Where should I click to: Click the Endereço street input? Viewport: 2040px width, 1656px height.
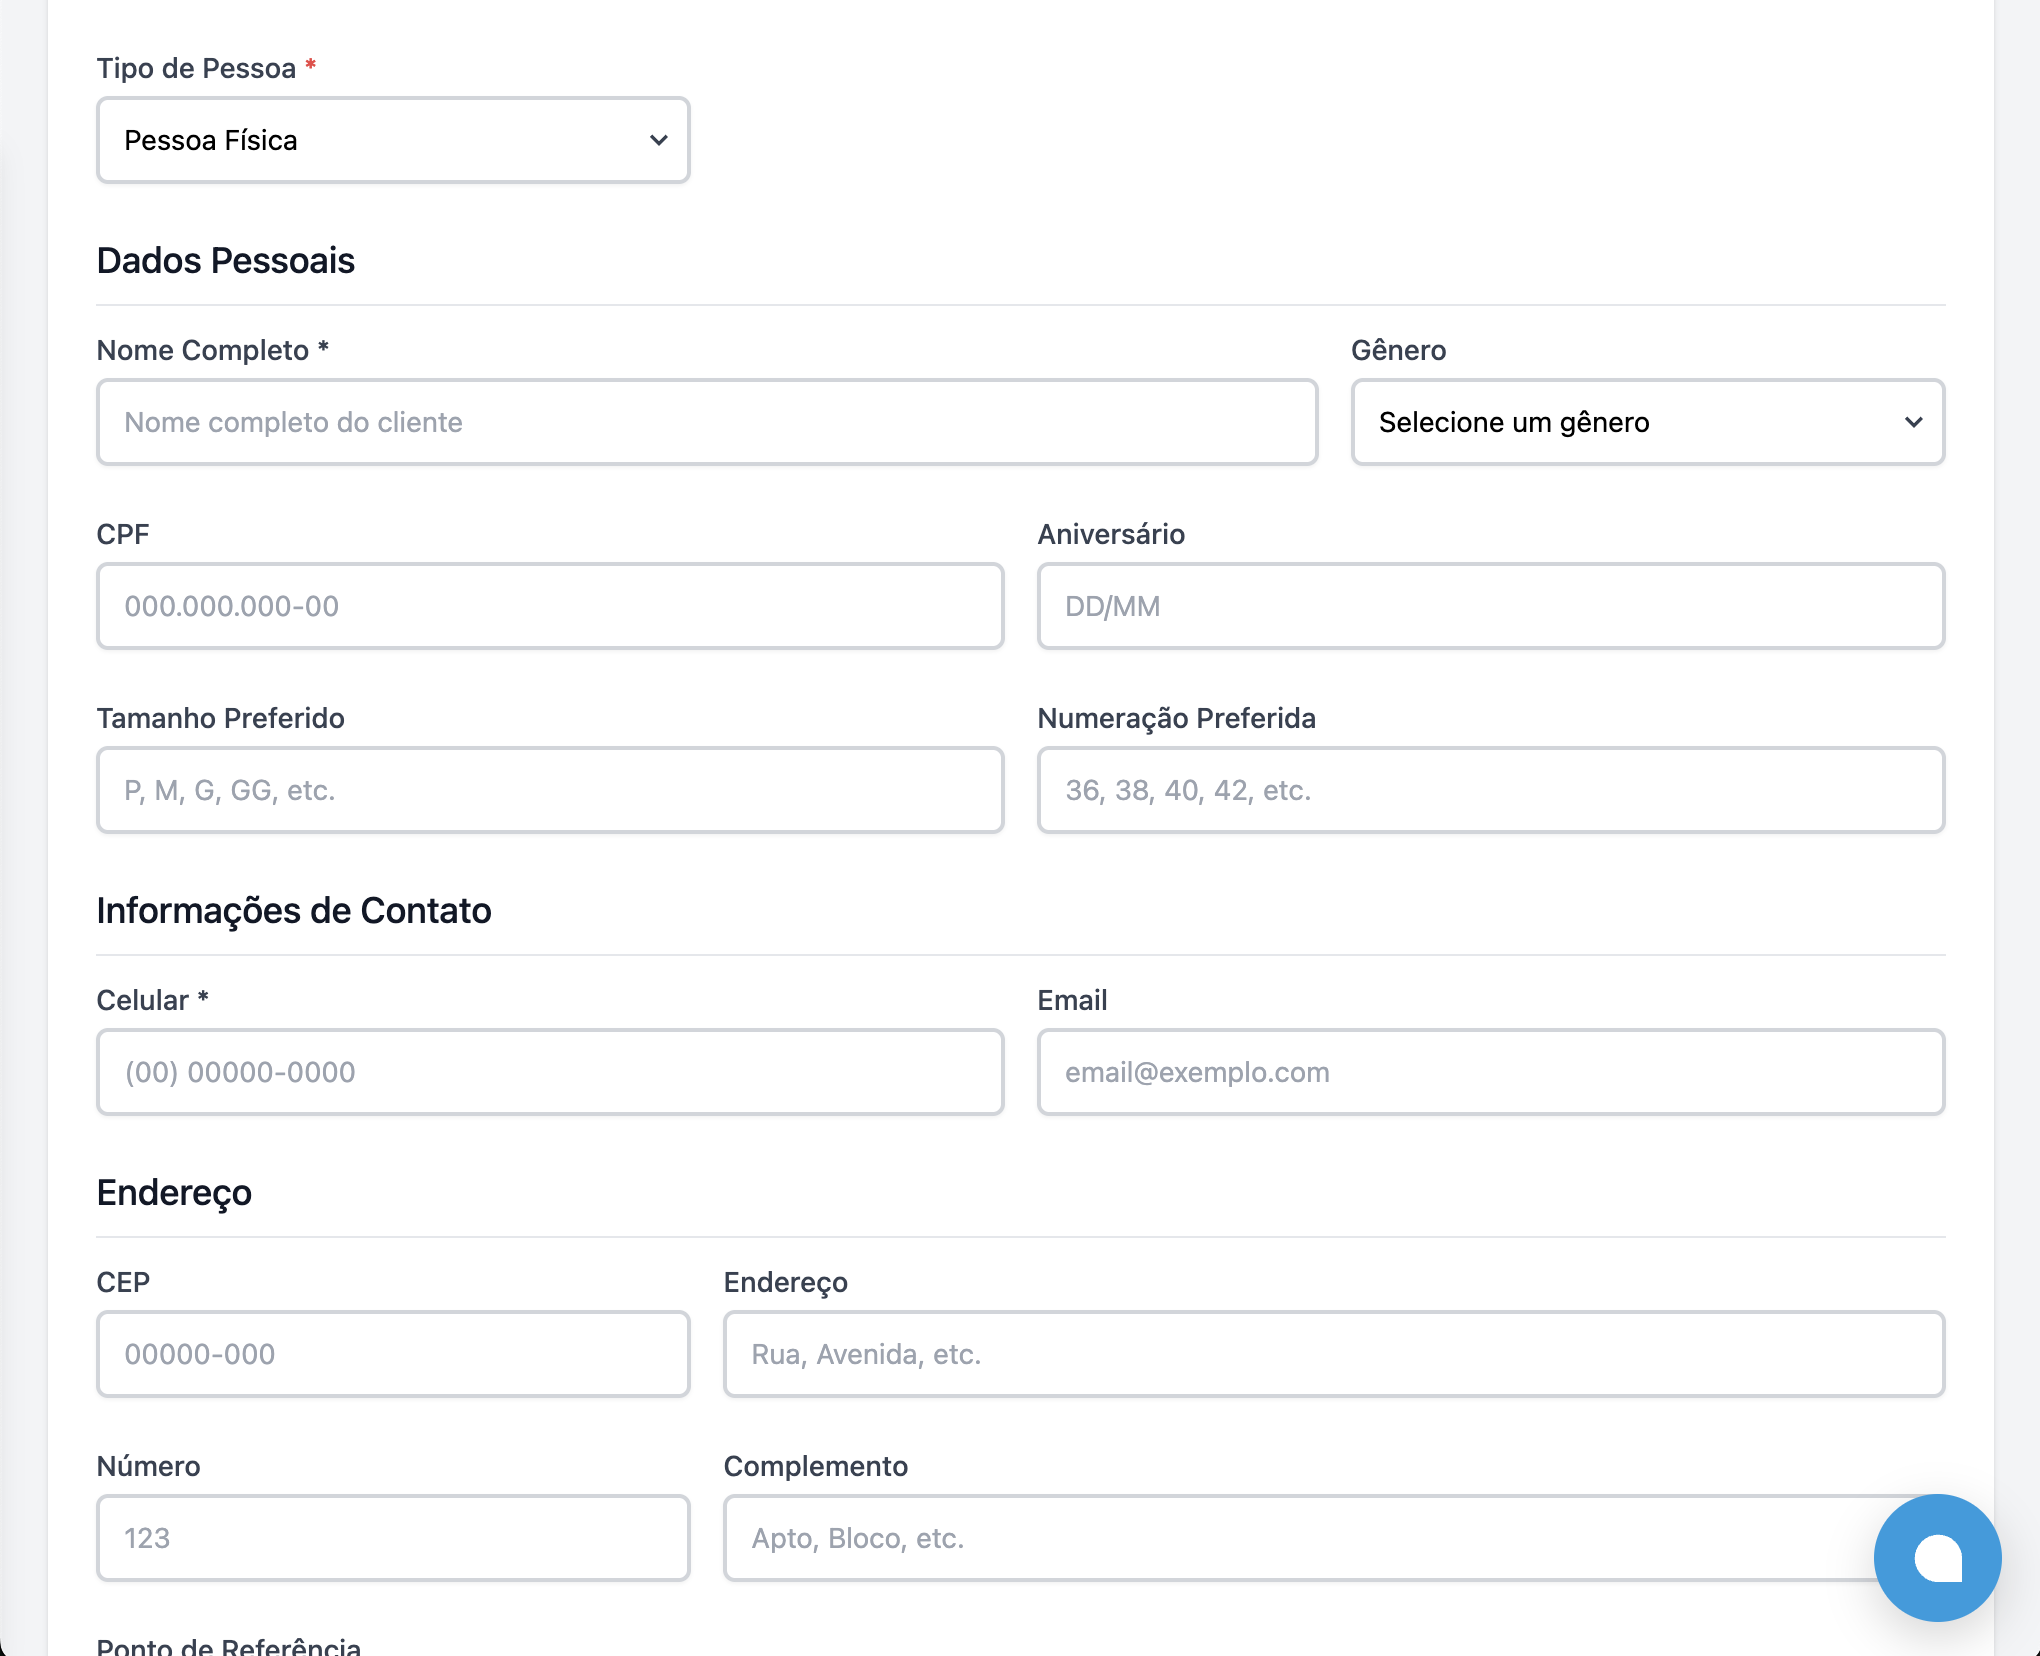pos(1333,1354)
